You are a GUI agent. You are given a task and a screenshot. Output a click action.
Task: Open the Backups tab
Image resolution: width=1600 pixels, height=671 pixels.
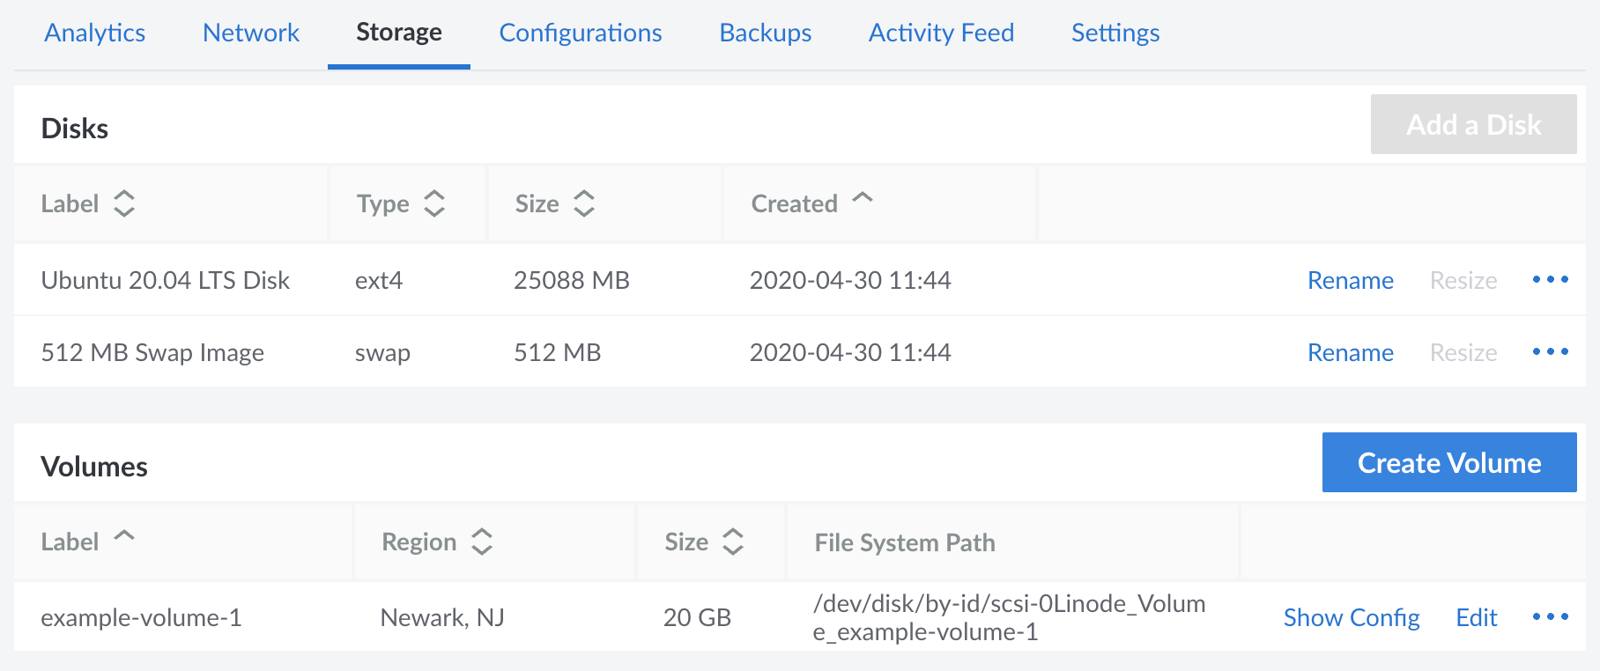[x=765, y=33]
